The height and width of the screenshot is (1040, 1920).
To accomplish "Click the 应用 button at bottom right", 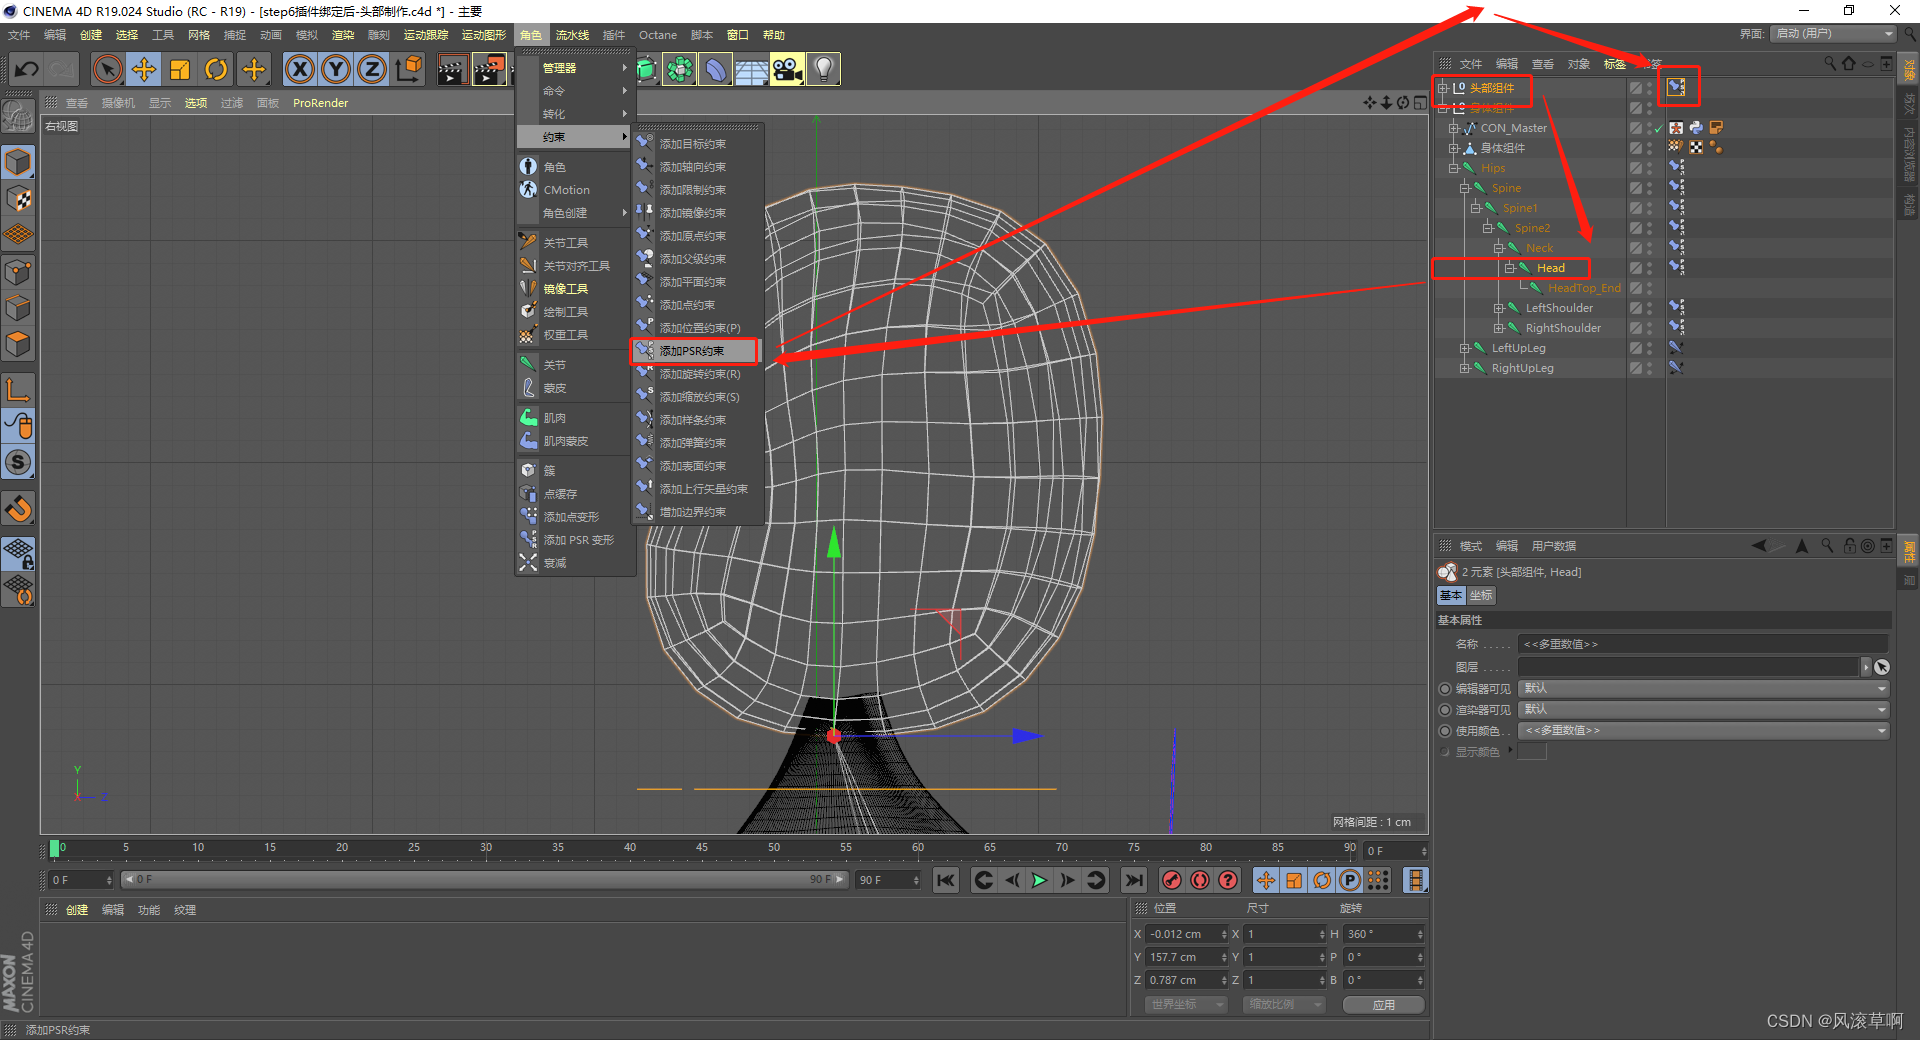I will 1383,1004.
